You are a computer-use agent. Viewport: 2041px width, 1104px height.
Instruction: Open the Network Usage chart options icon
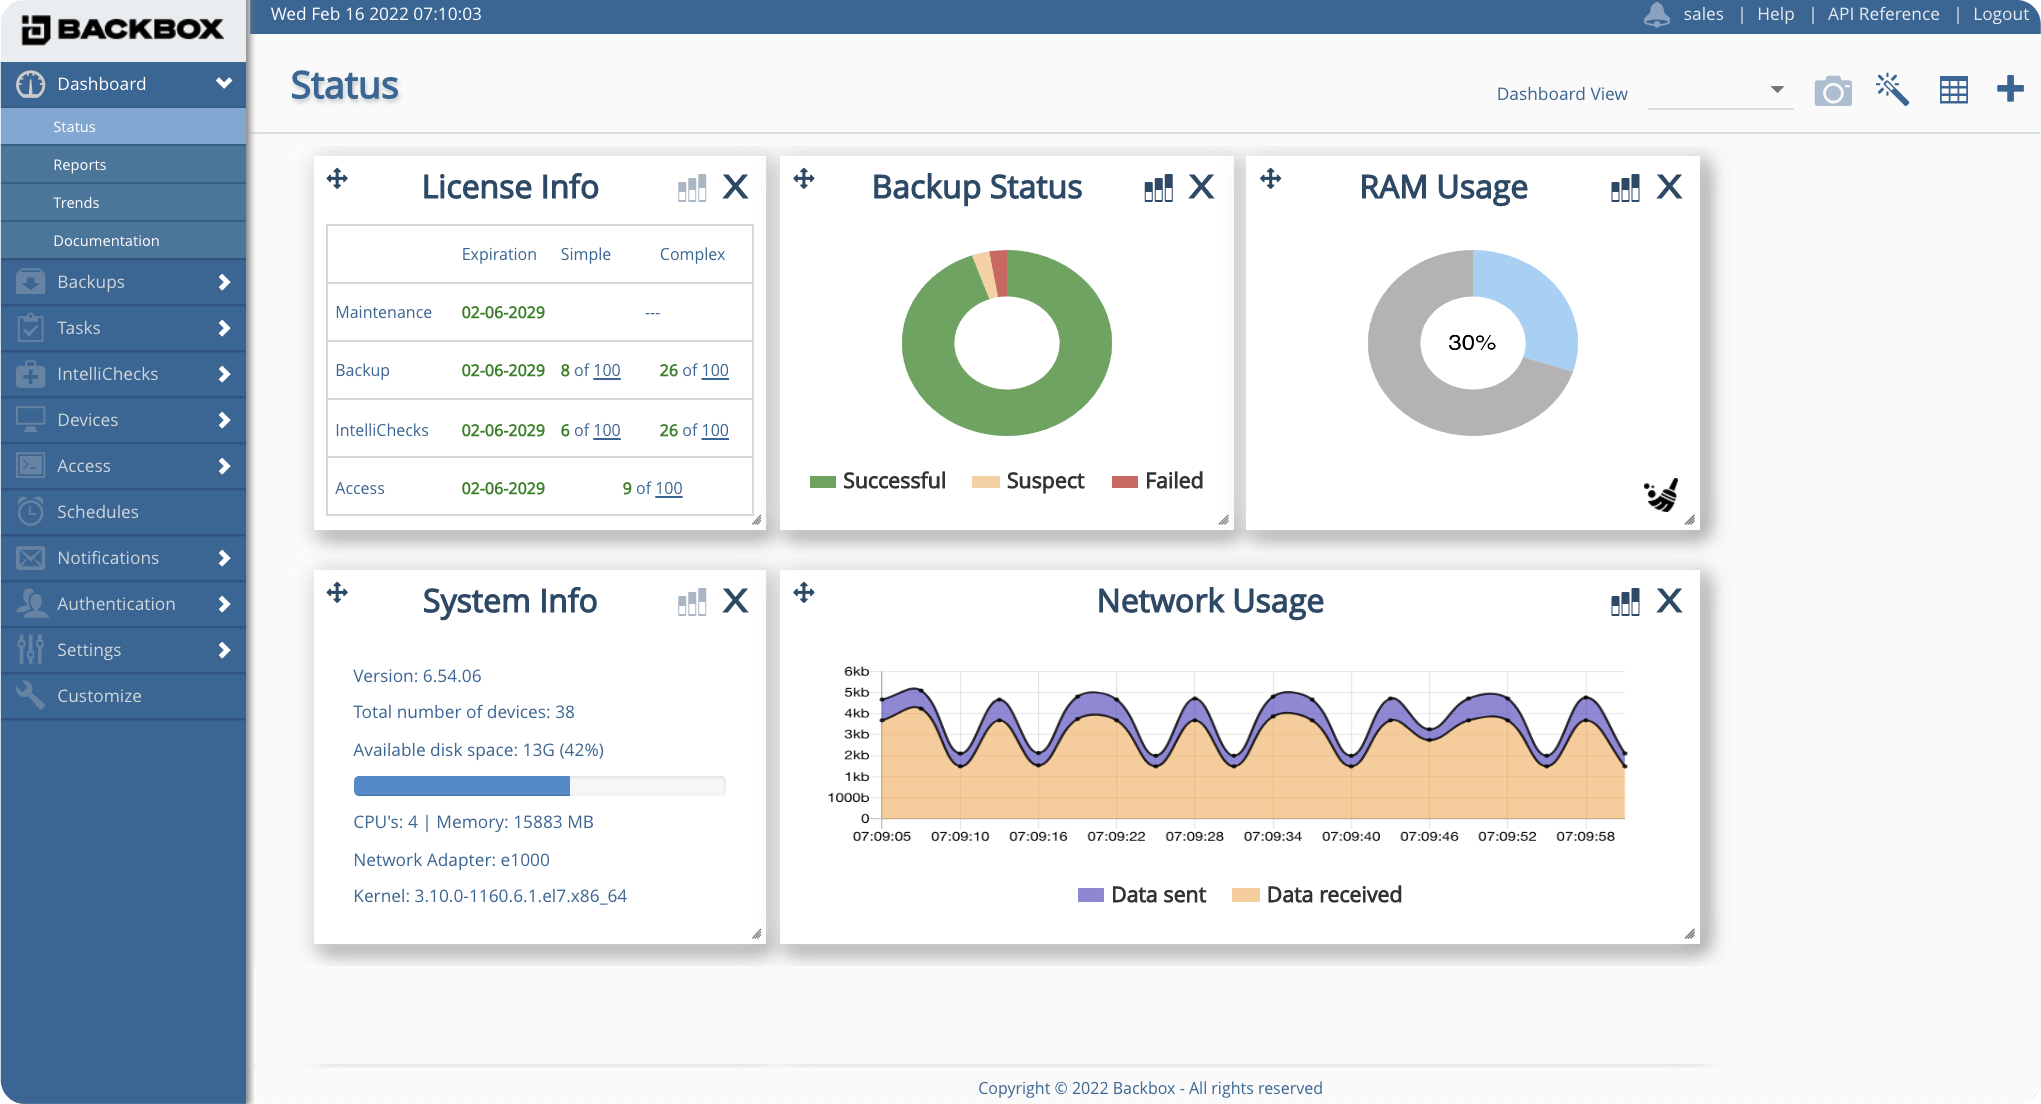1625,602
